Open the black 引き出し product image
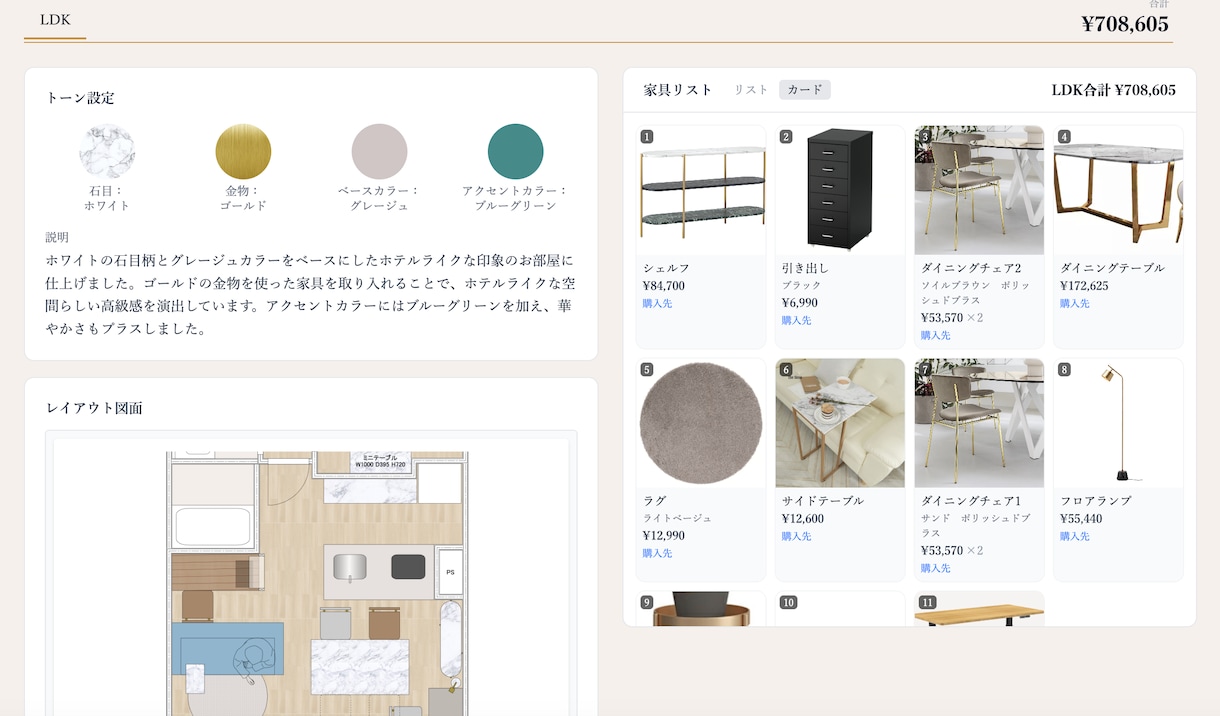The height and width of the screenshot is (716, 1220). point(840,190)
